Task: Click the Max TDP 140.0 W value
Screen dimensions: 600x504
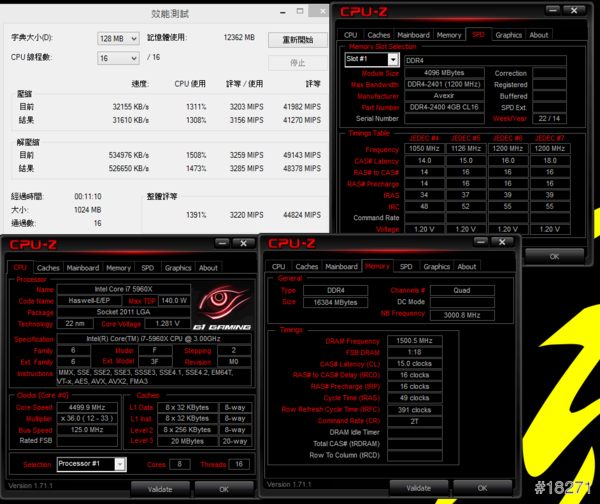Action: pos(174,301)
